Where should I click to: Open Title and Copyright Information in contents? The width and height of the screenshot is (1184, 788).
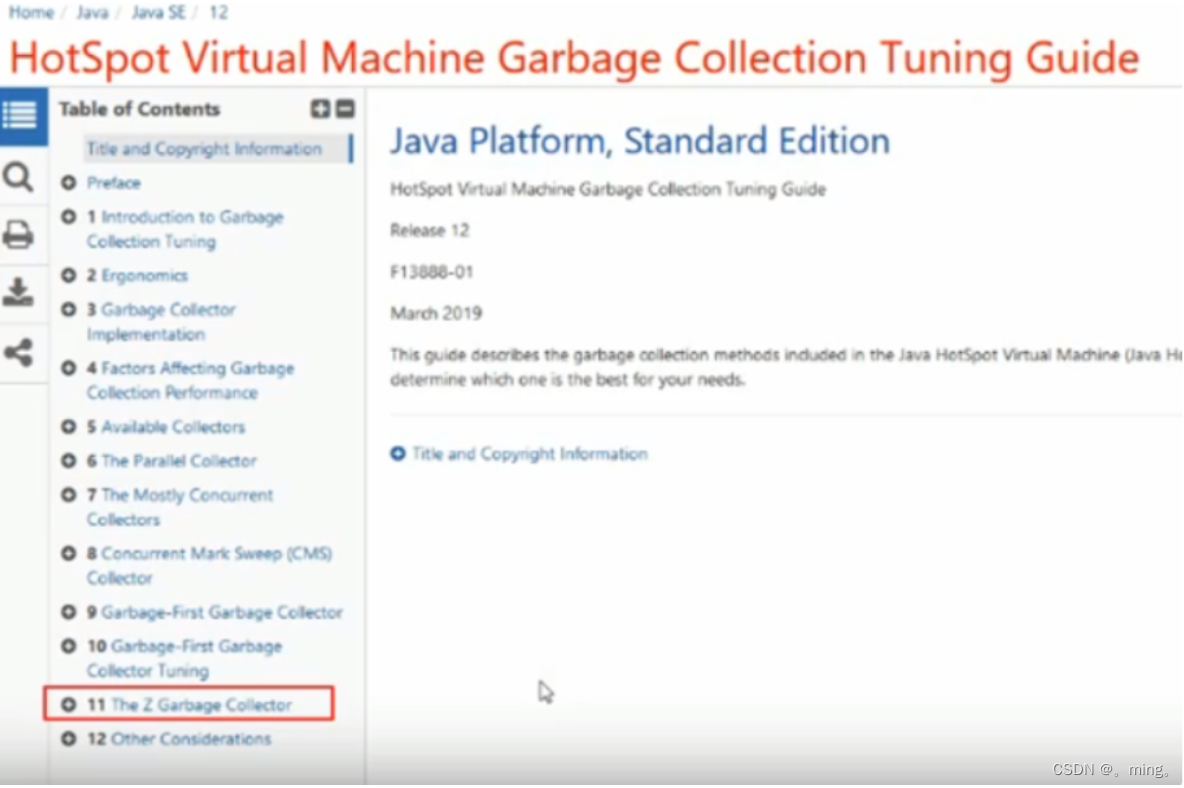tap(204, 149)
